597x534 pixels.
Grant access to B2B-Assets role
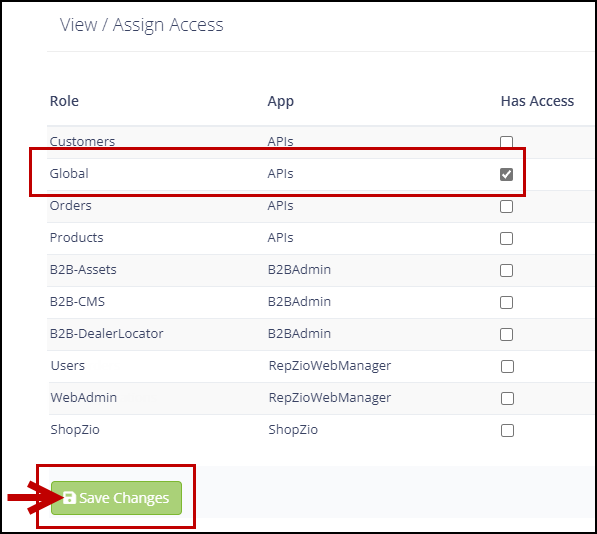(506, 271)
